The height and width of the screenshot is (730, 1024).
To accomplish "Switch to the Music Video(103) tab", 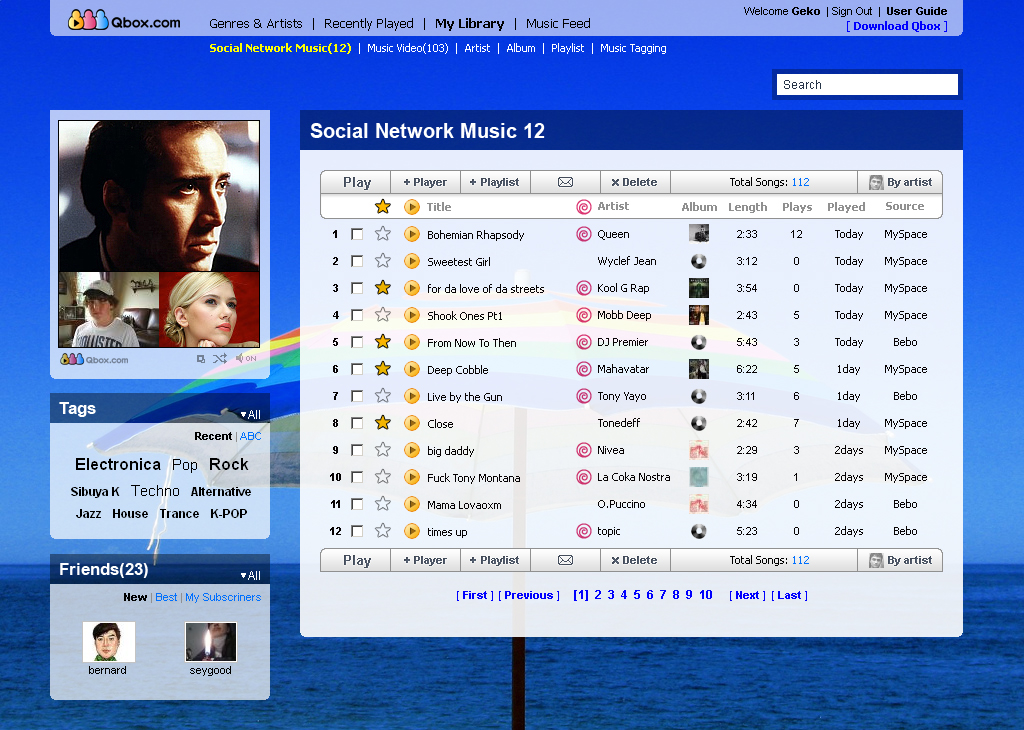I will click(x=408, y=48).
